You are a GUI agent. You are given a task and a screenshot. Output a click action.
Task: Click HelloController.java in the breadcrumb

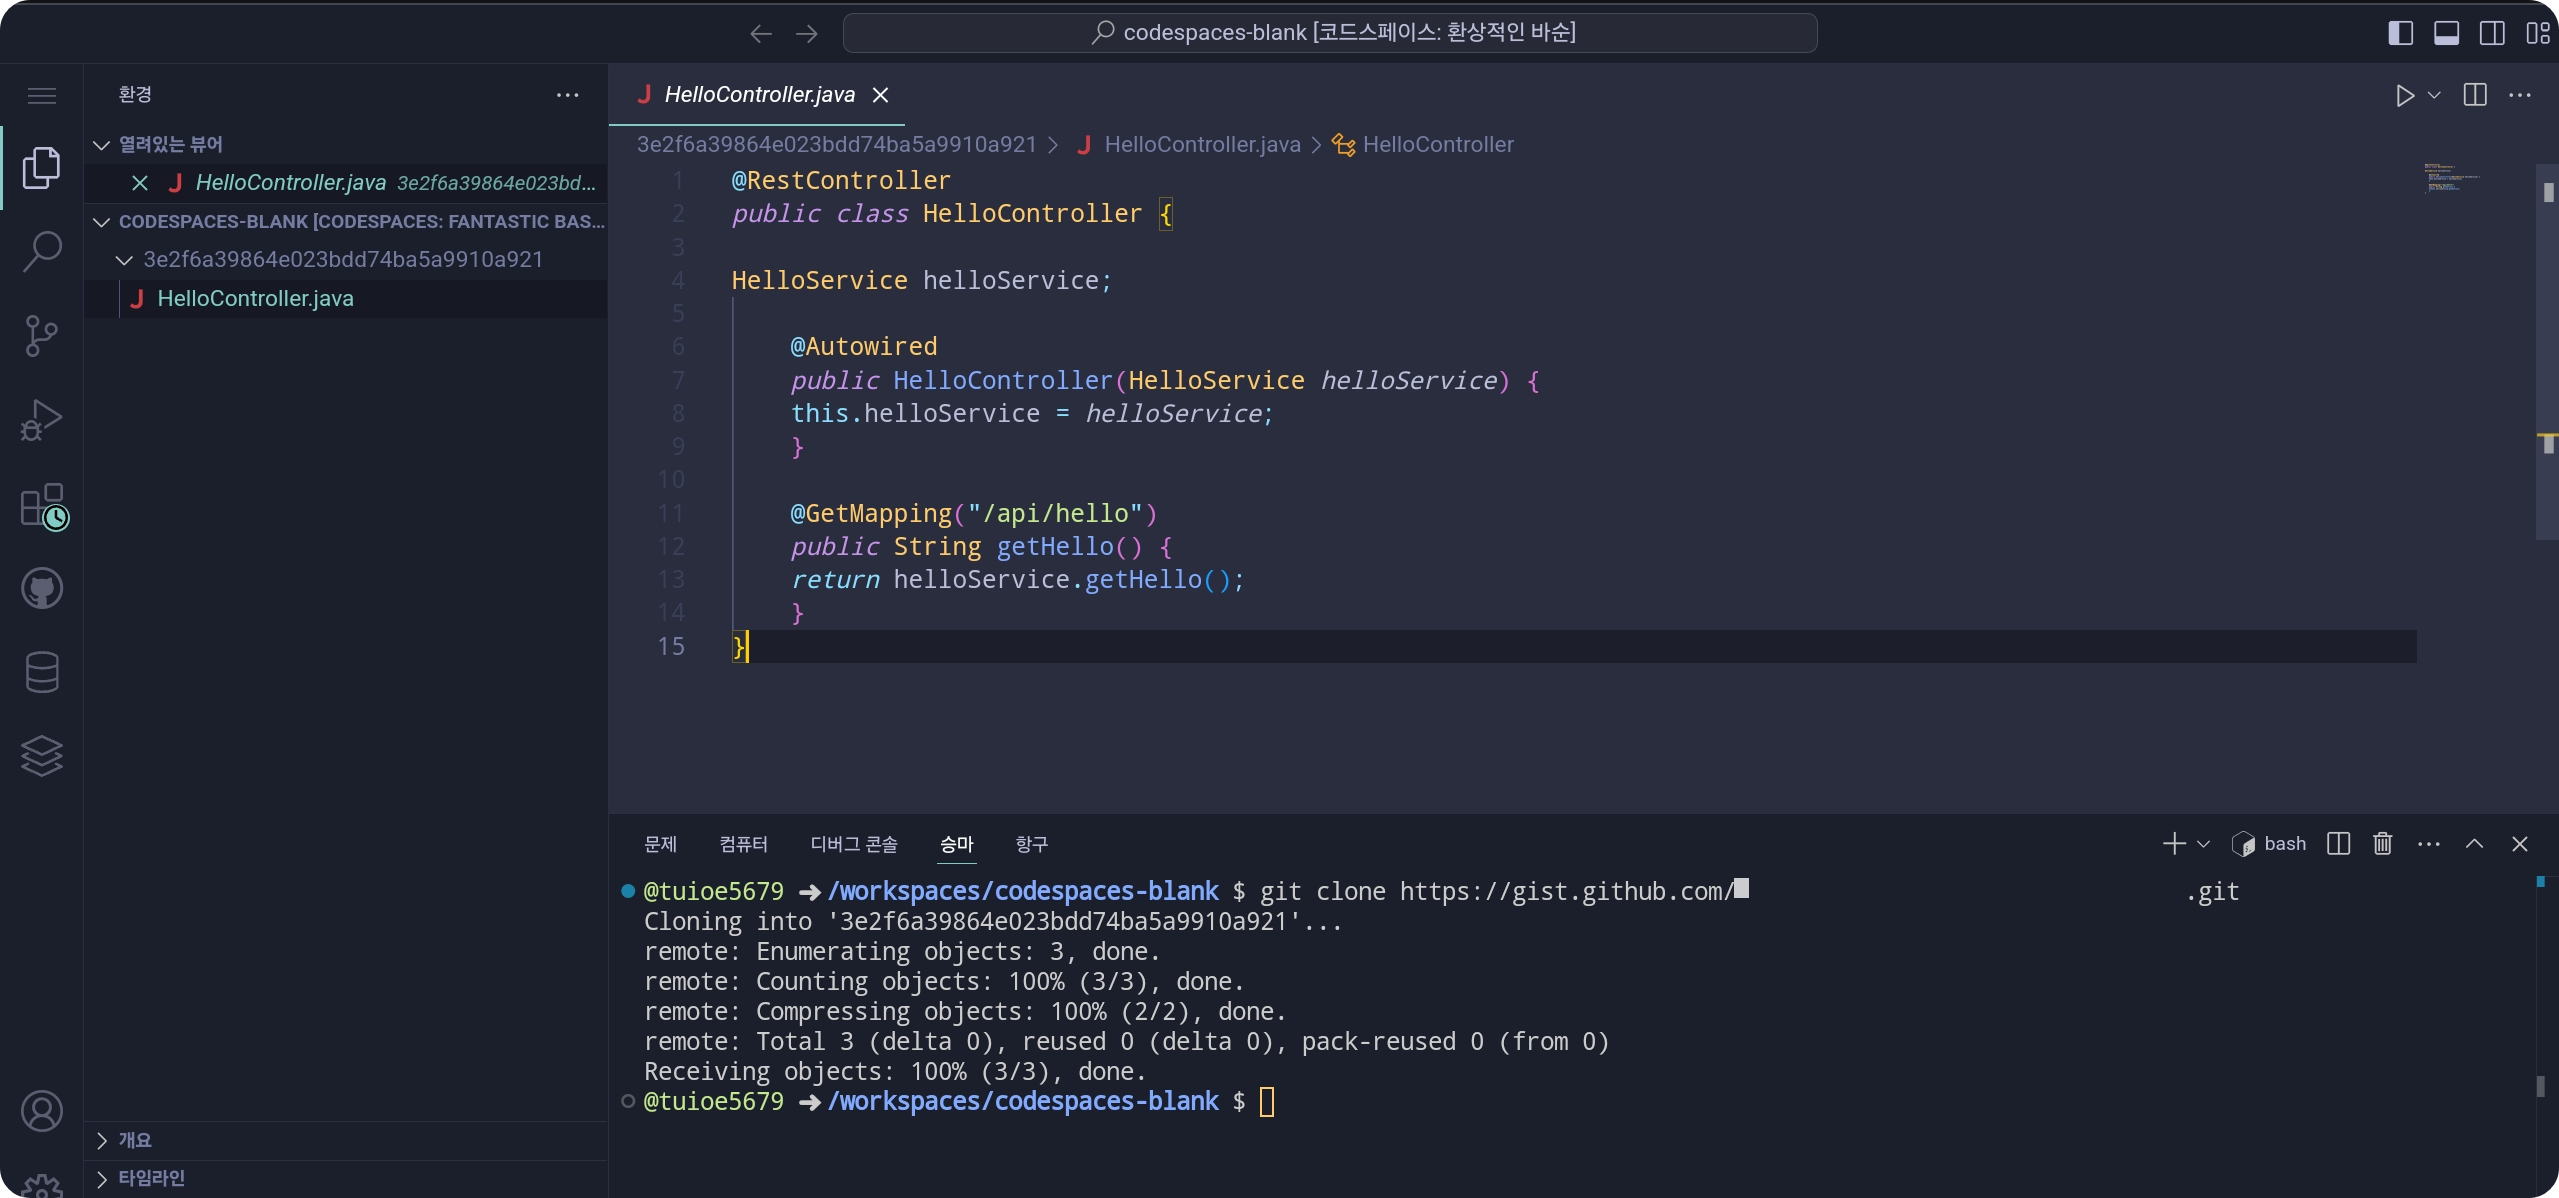pyautogui.click(x=1201, y=145)
